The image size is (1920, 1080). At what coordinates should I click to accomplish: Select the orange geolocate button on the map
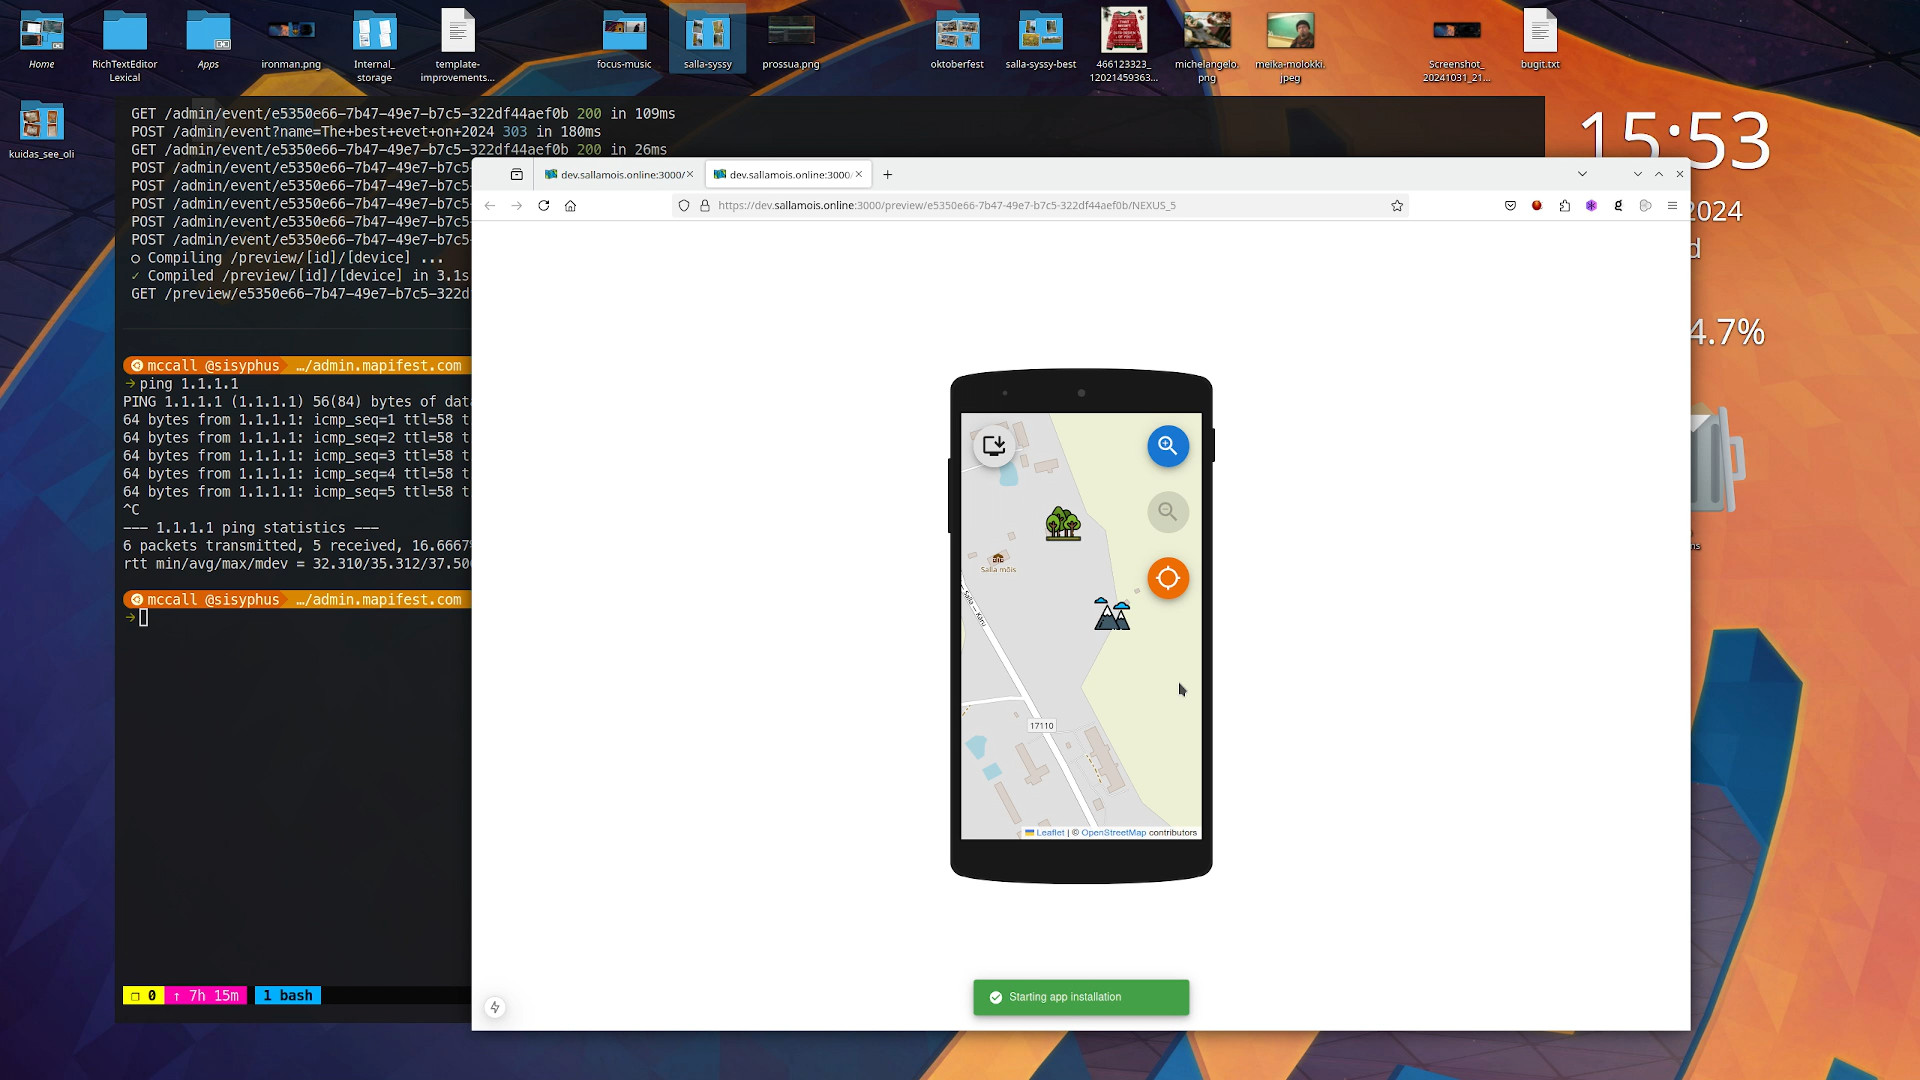tap(1167, 578)
